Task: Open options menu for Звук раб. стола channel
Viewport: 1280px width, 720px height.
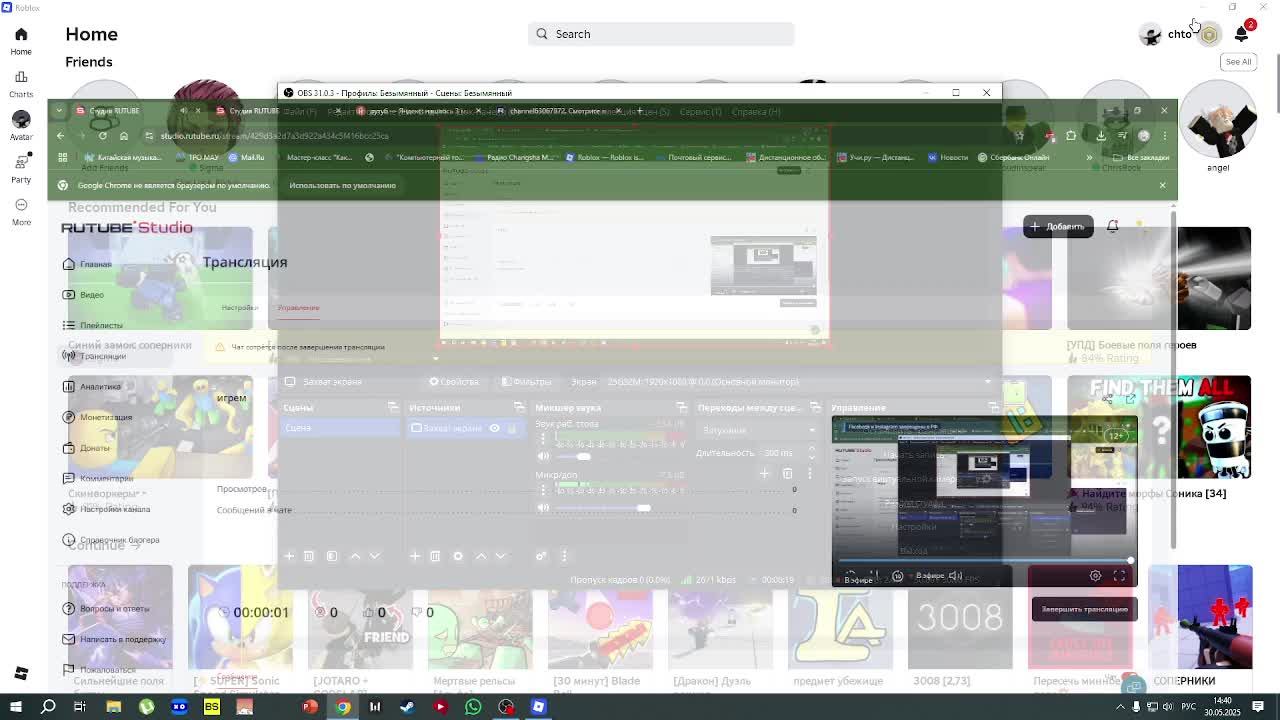Action: (x=543, y=437)
